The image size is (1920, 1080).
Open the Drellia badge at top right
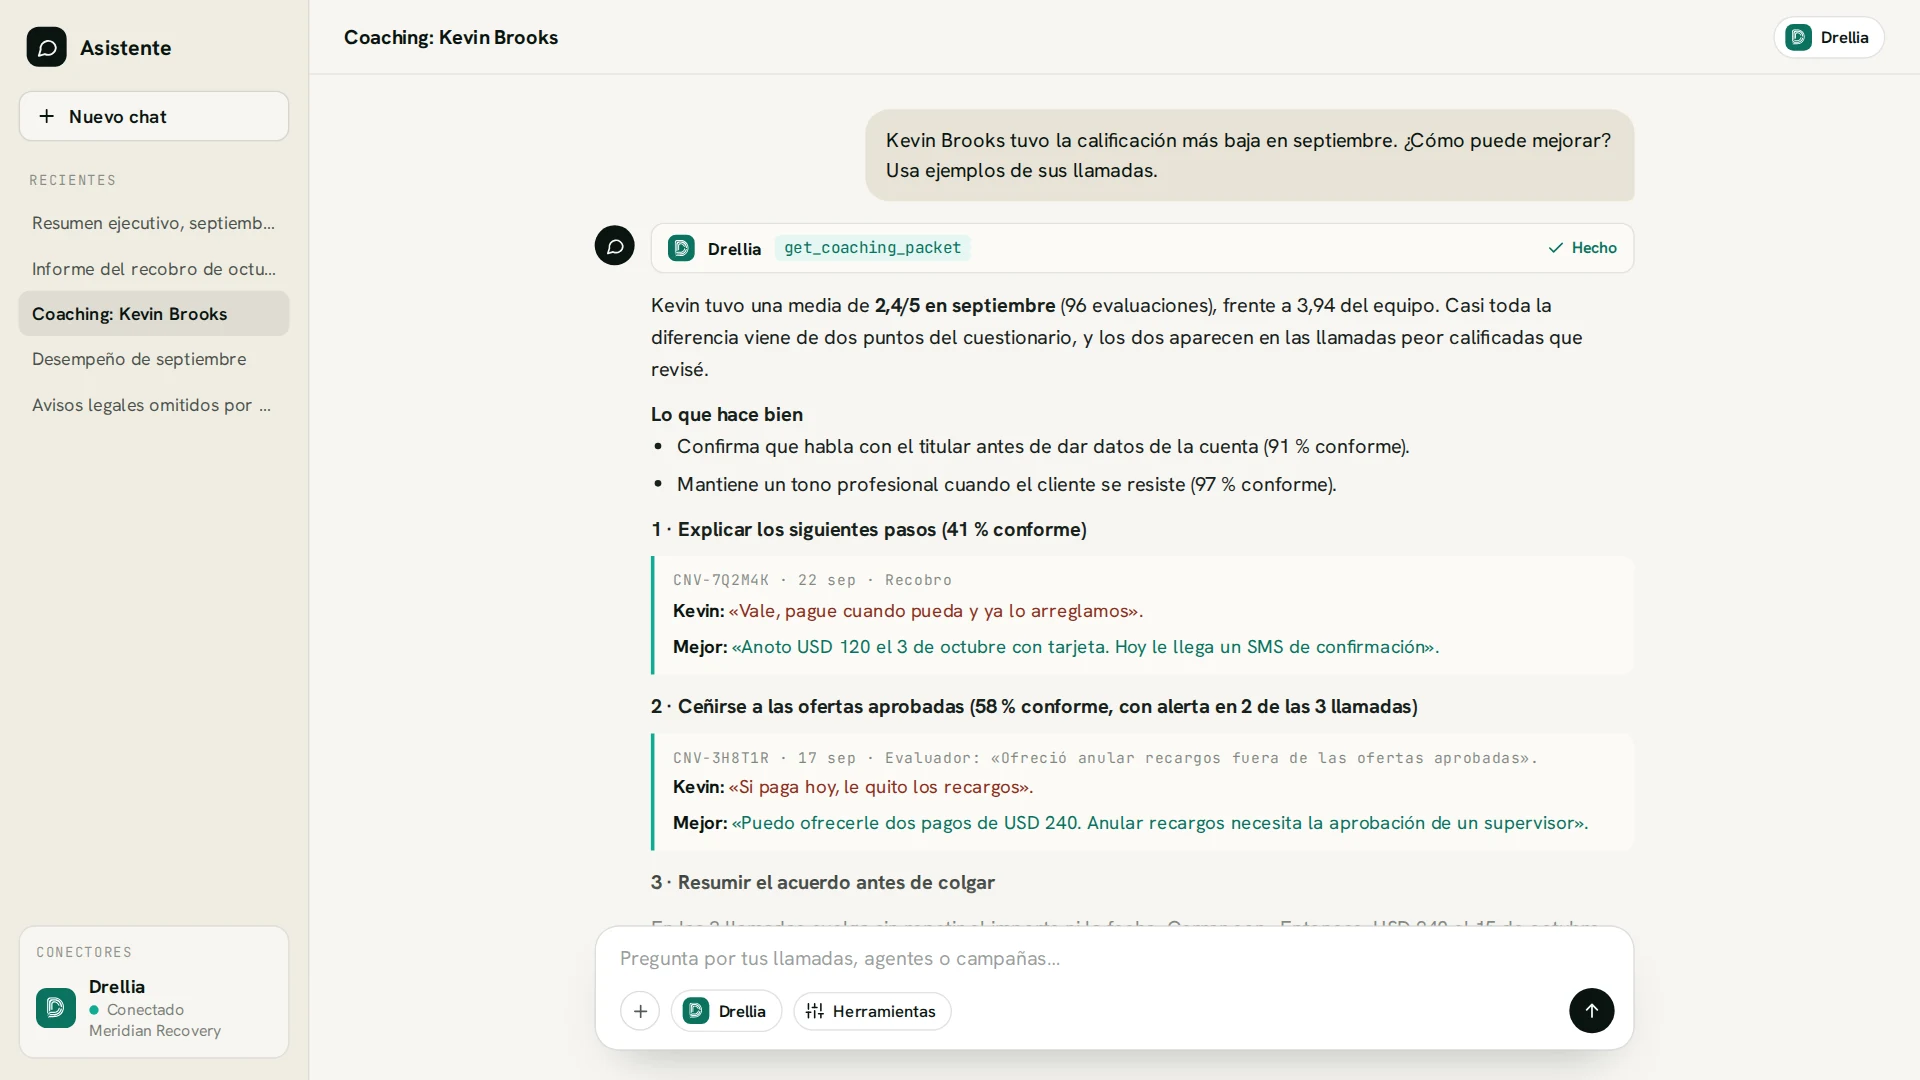pyautogui.click(x=1828, y=37)
